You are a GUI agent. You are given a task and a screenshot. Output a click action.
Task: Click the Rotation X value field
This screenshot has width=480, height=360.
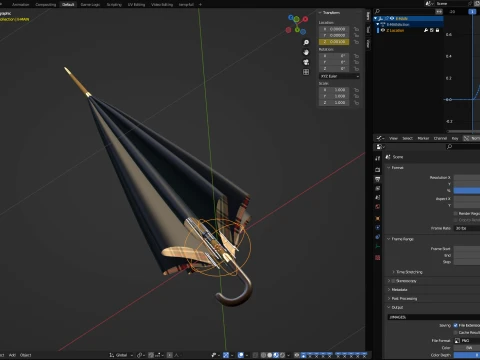(334, 56)
